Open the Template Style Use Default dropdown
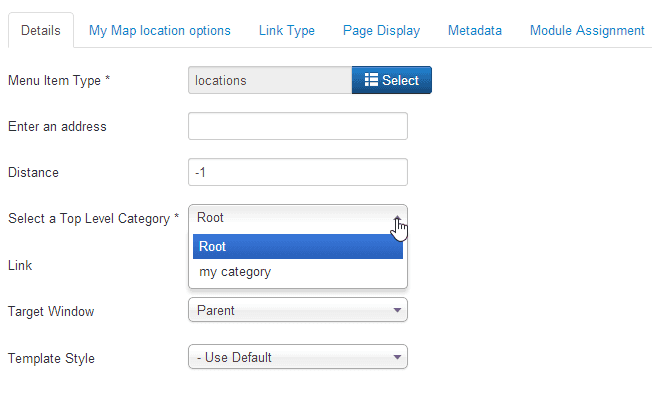Screen dimensions: 652x408 (x=297, y=357)
